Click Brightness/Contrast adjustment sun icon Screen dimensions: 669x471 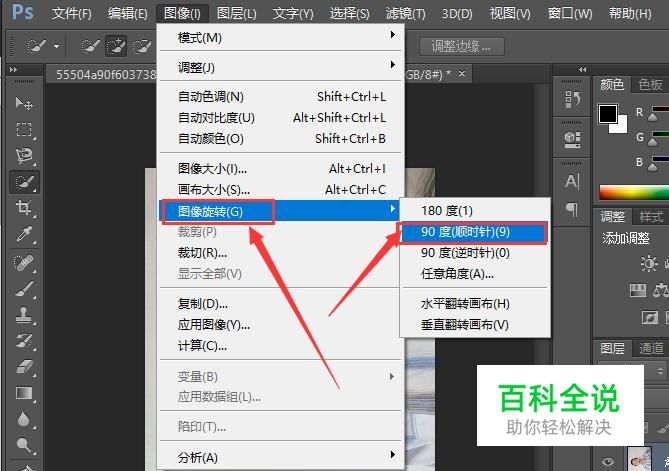(649, 263)
